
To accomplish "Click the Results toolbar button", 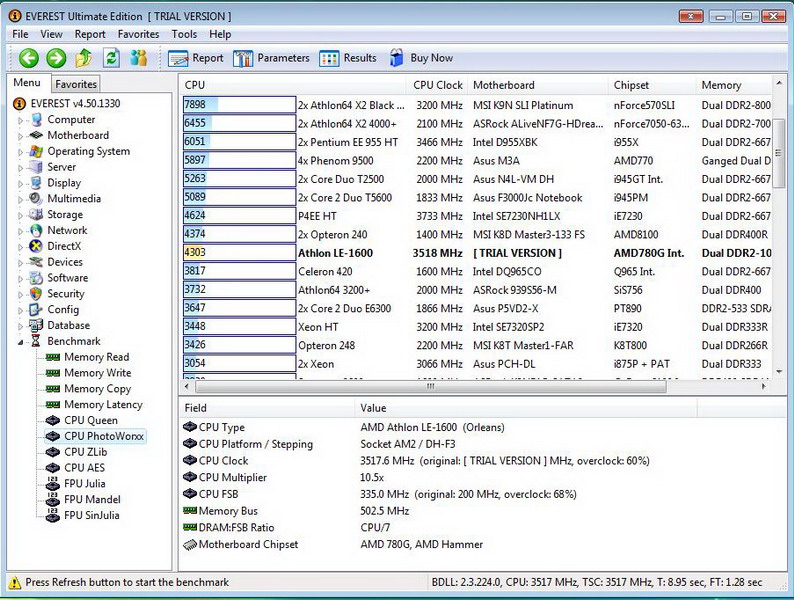I will pos(348,58).
